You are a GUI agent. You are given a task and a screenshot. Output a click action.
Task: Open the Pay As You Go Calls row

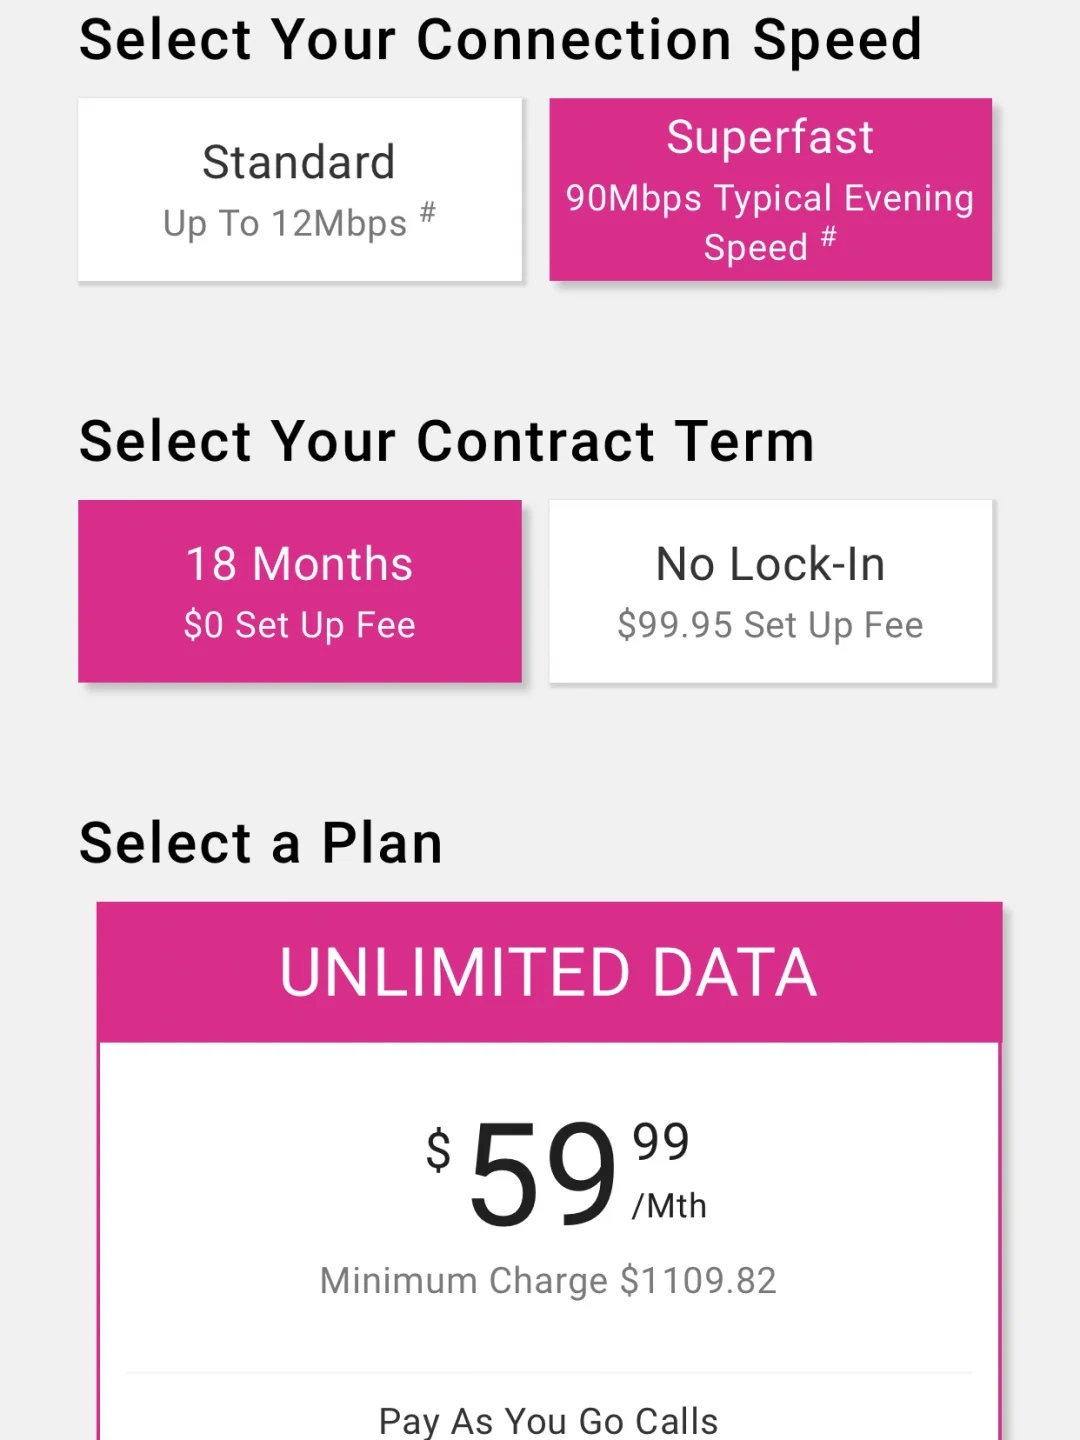548,1420
